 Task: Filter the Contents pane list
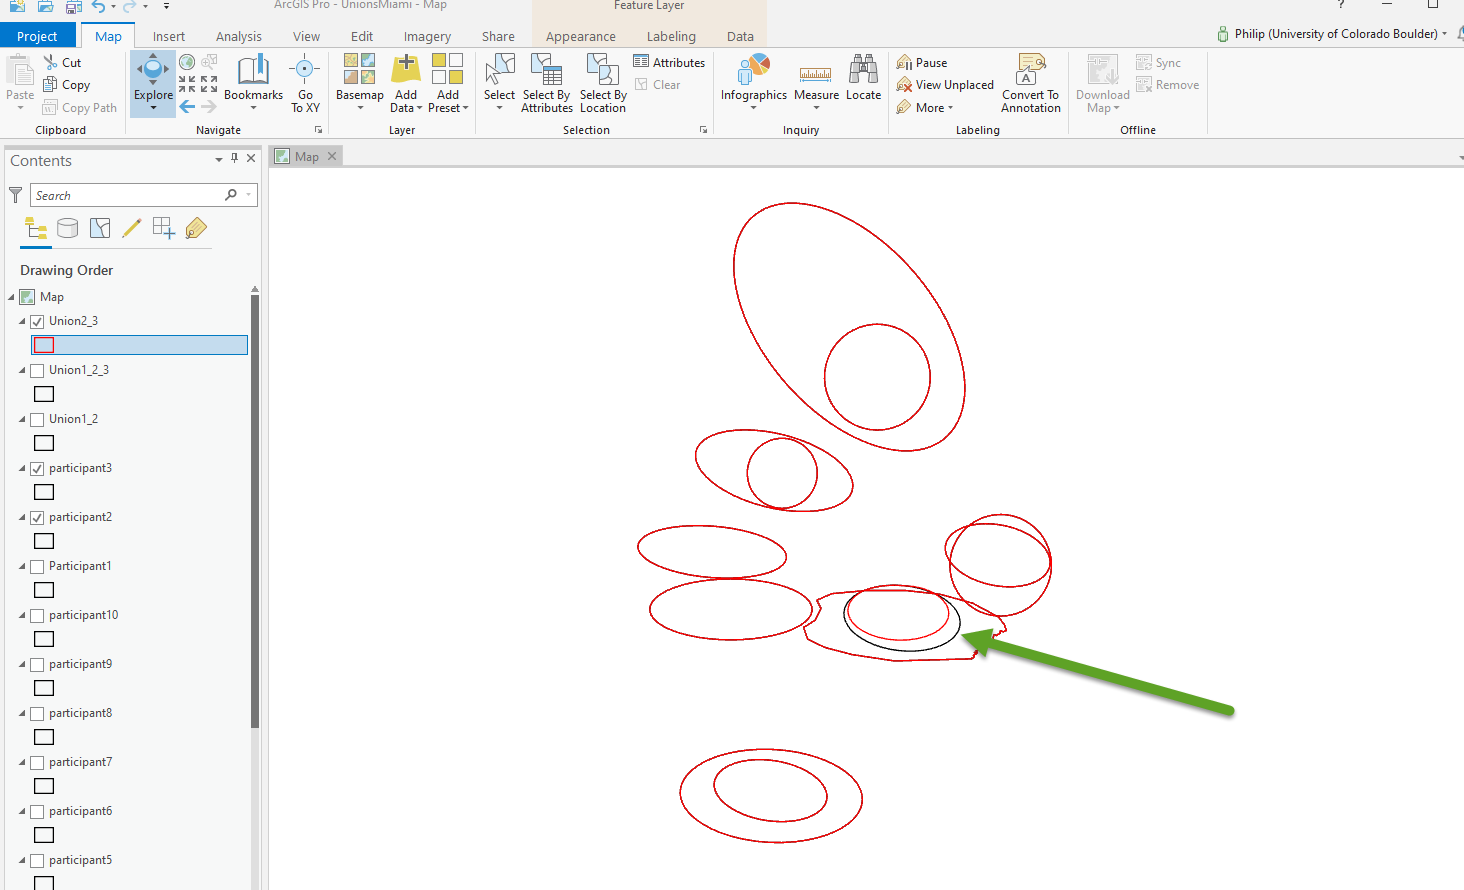click(15, 195)
